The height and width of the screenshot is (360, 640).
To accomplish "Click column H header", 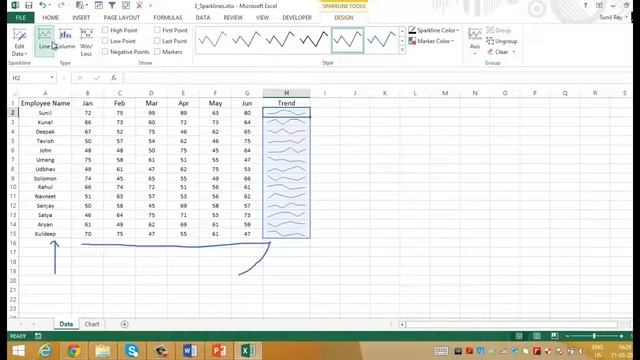I will [287, 93].
